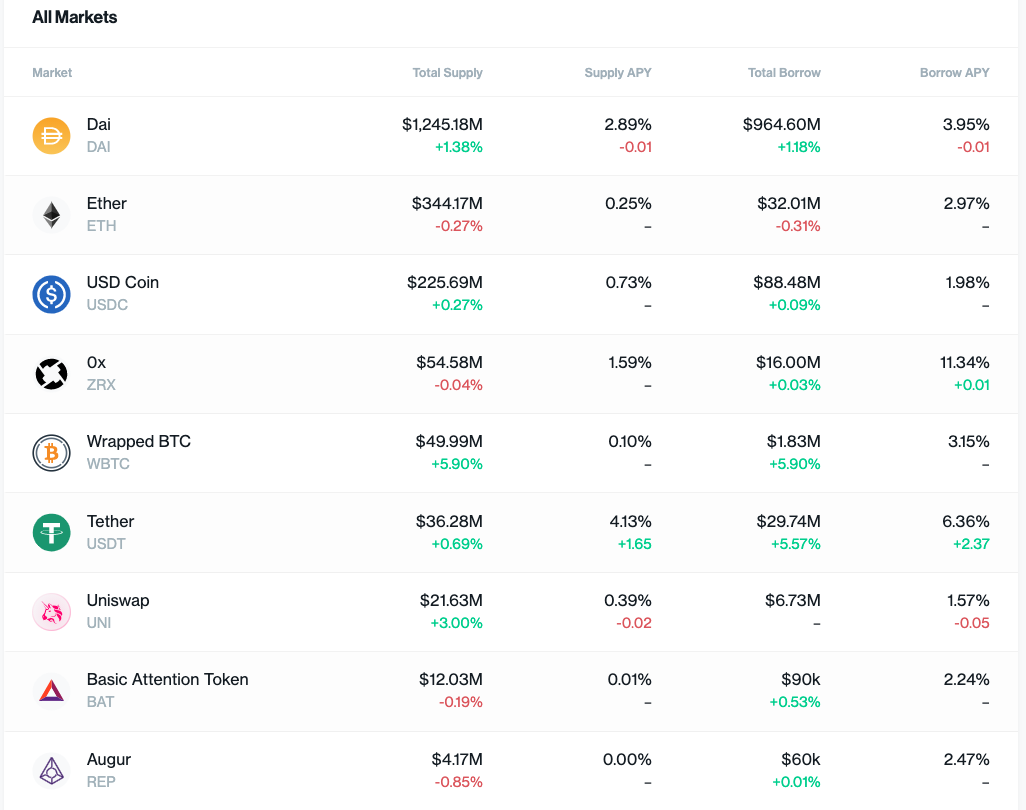Click Ether borrow APY 2.97%
1026x810 pixels.
[966, 203]
